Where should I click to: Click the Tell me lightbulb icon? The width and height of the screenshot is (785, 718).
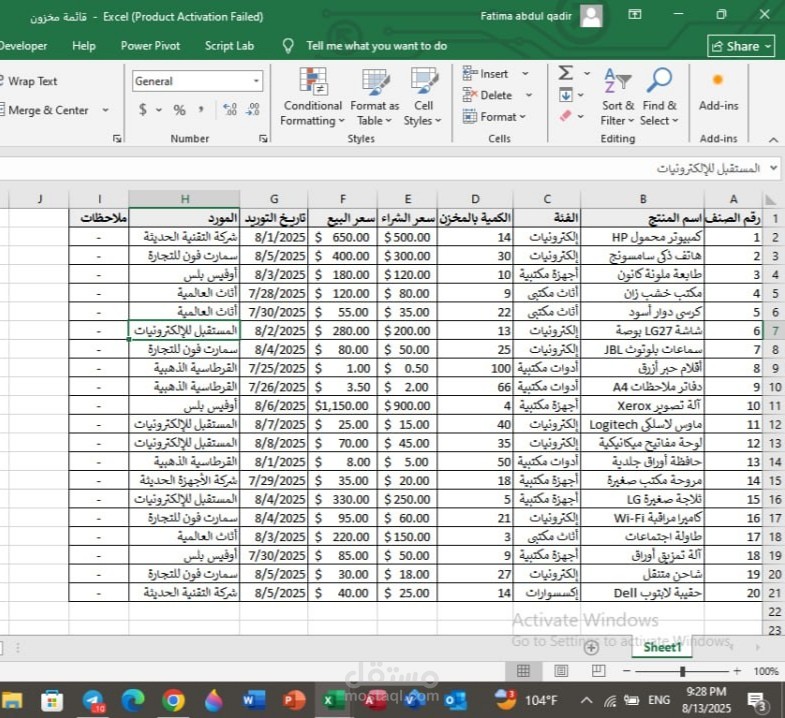pos(288,46)
